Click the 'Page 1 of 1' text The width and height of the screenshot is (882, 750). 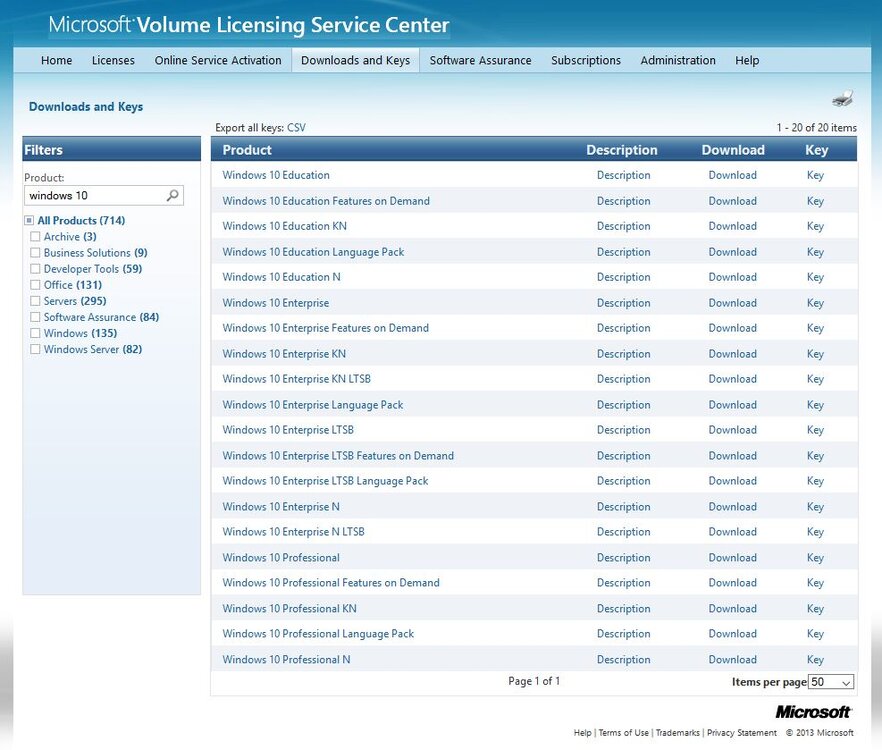[534, 681]
